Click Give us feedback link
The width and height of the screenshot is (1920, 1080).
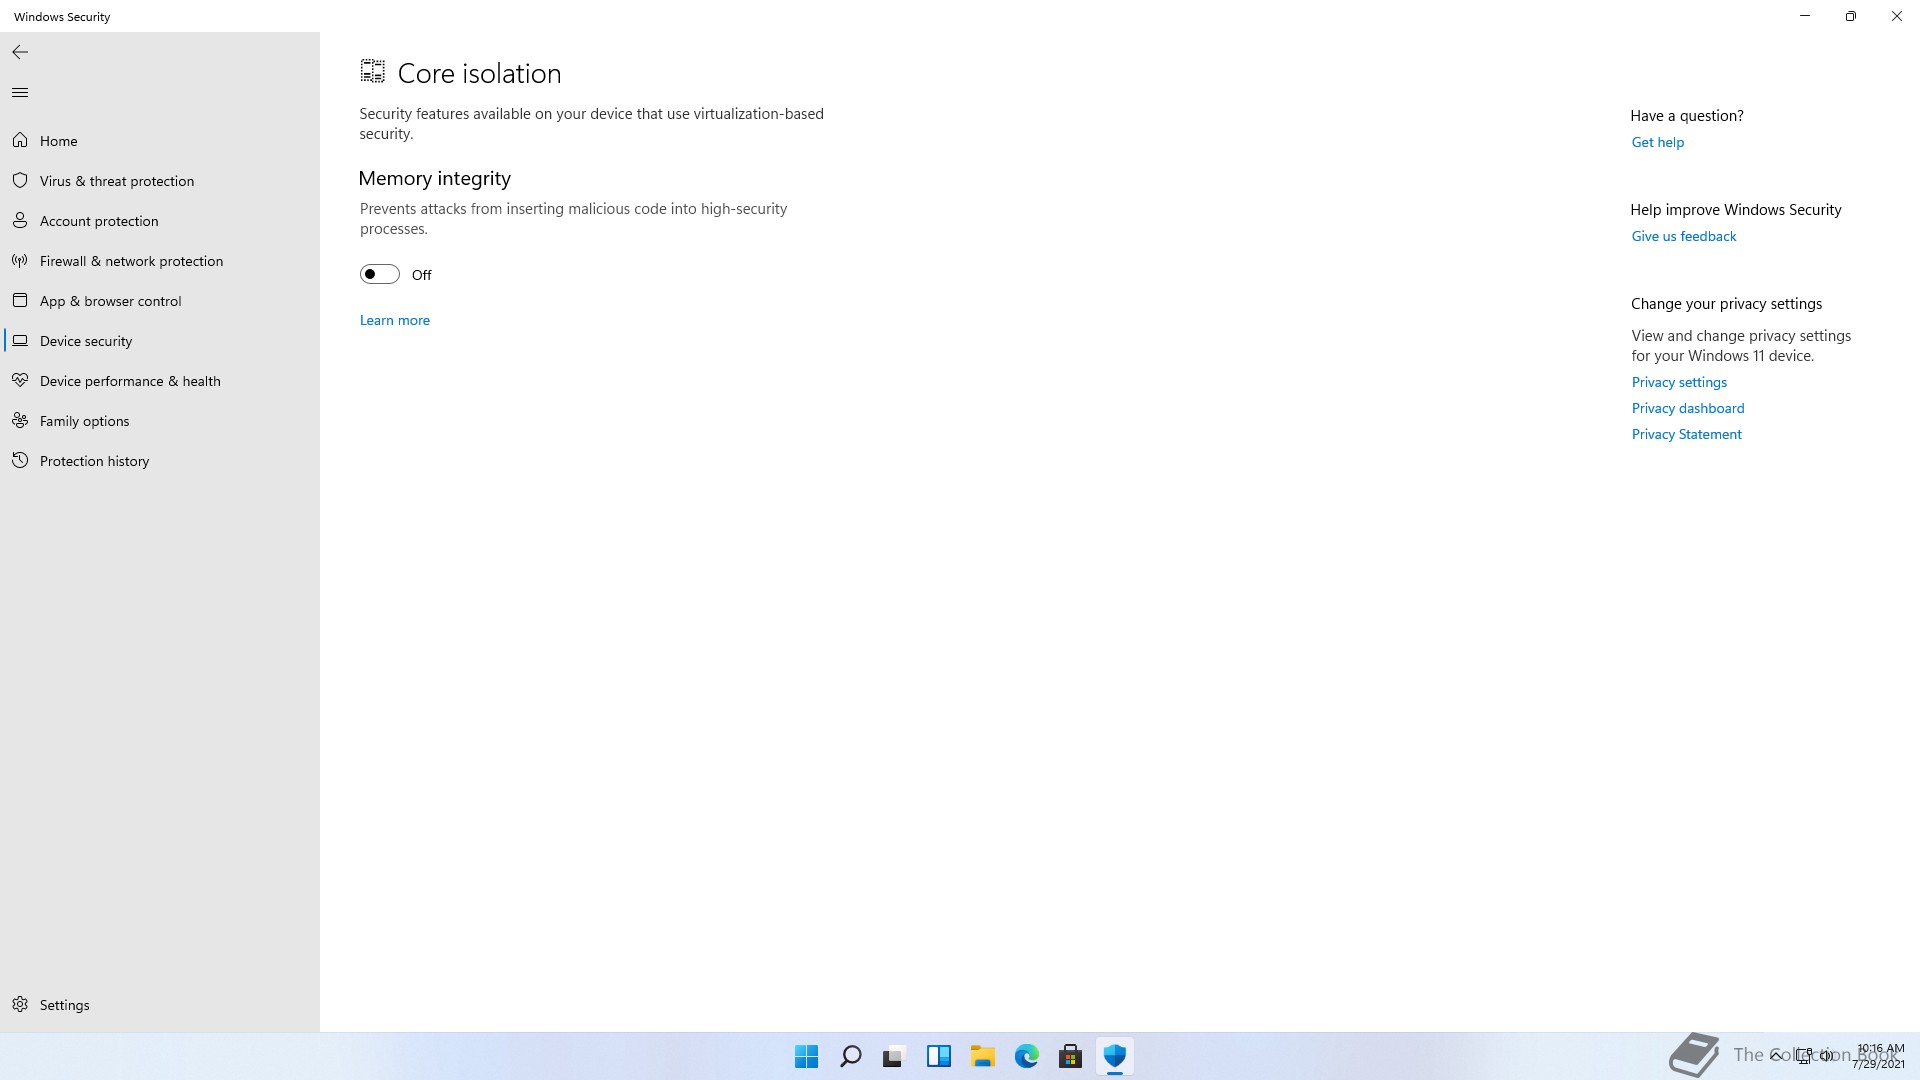tap(1683, 236)
